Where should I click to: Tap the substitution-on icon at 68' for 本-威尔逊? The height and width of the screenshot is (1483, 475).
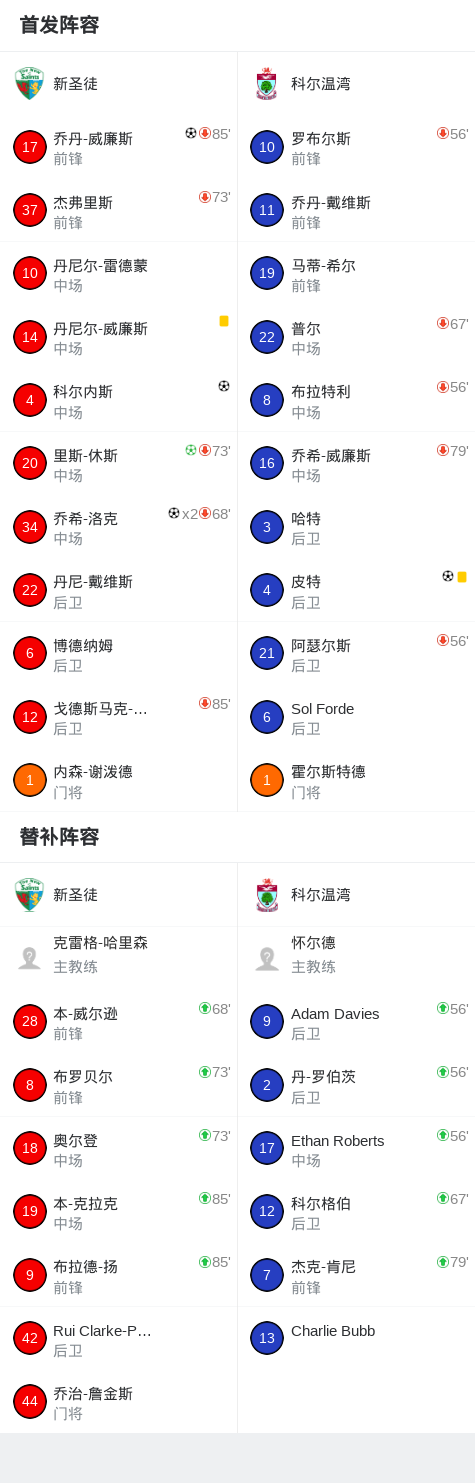tap(205, 1008)
